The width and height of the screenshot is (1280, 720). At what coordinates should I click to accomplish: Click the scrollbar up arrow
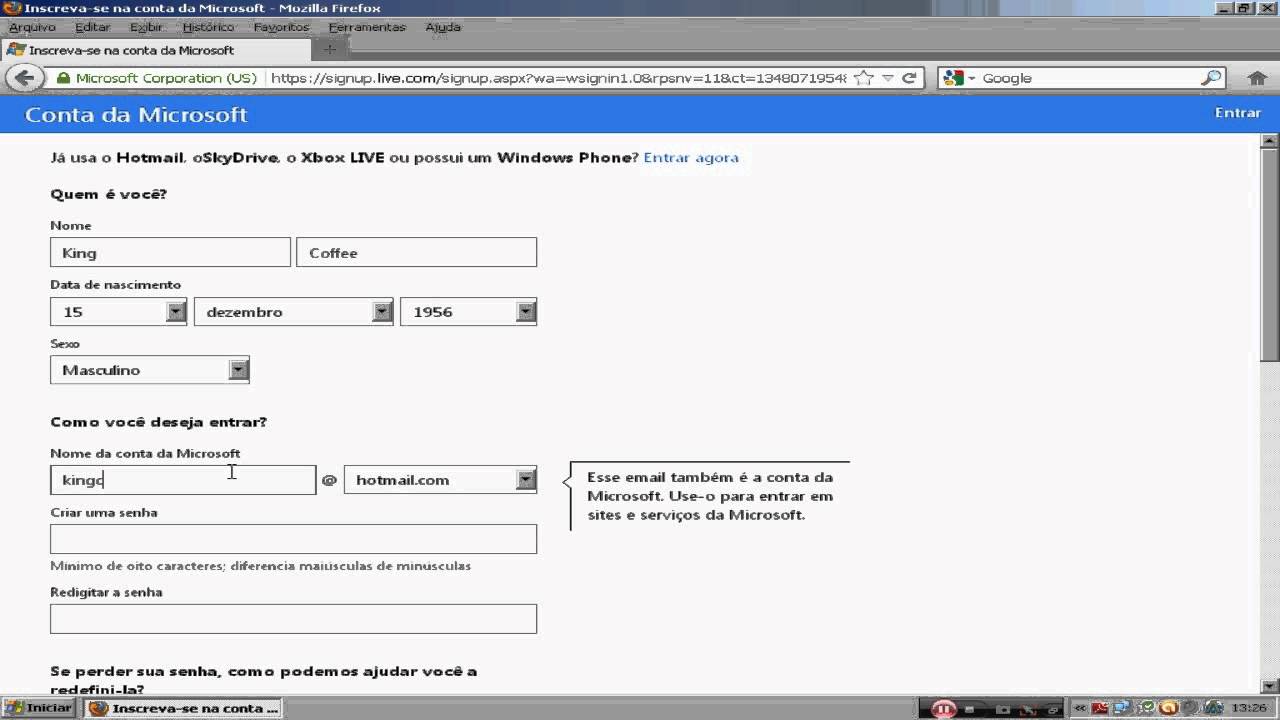1270,139
